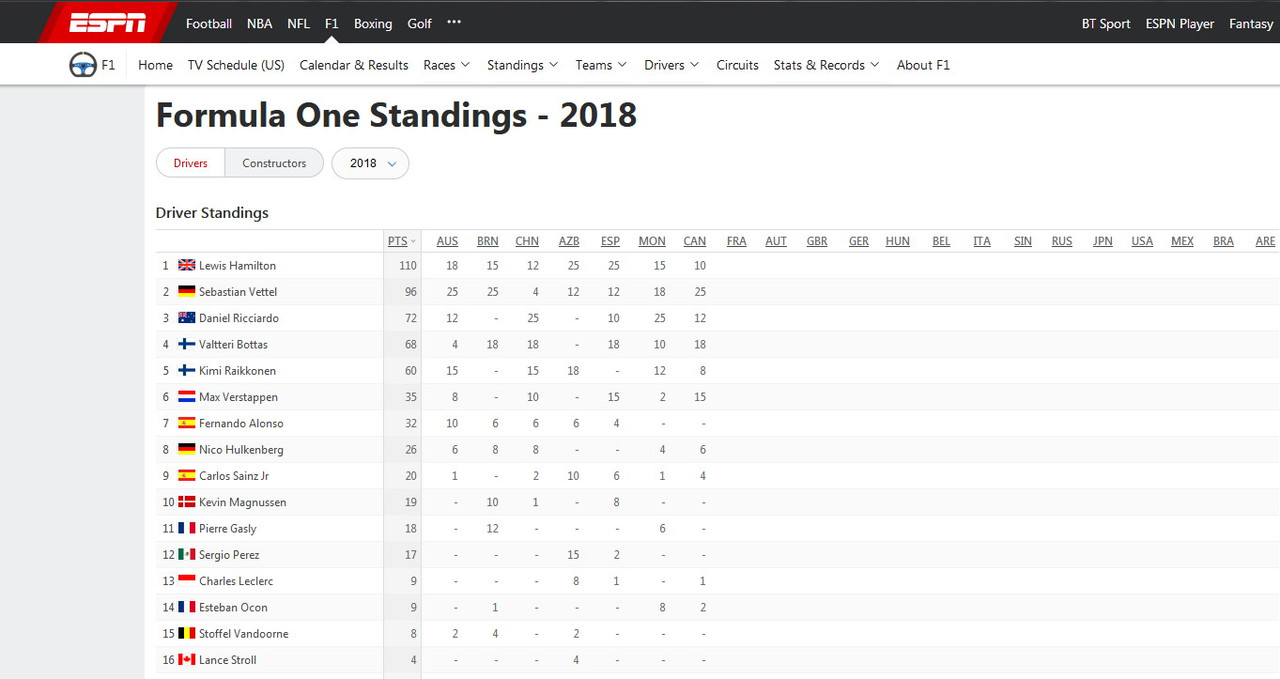
Task: Click the Circuits navigation item
Action: coord(737,65)
